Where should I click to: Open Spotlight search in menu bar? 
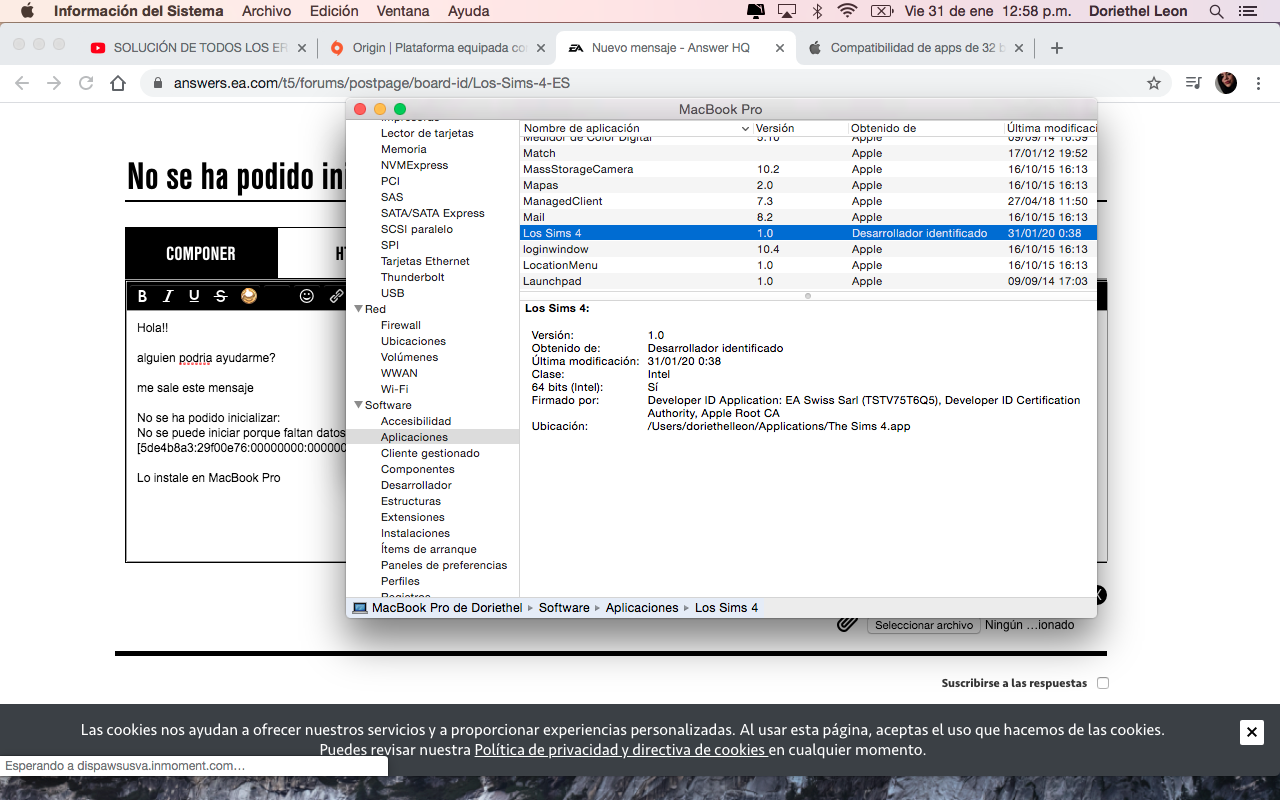tap(1216, 11)
